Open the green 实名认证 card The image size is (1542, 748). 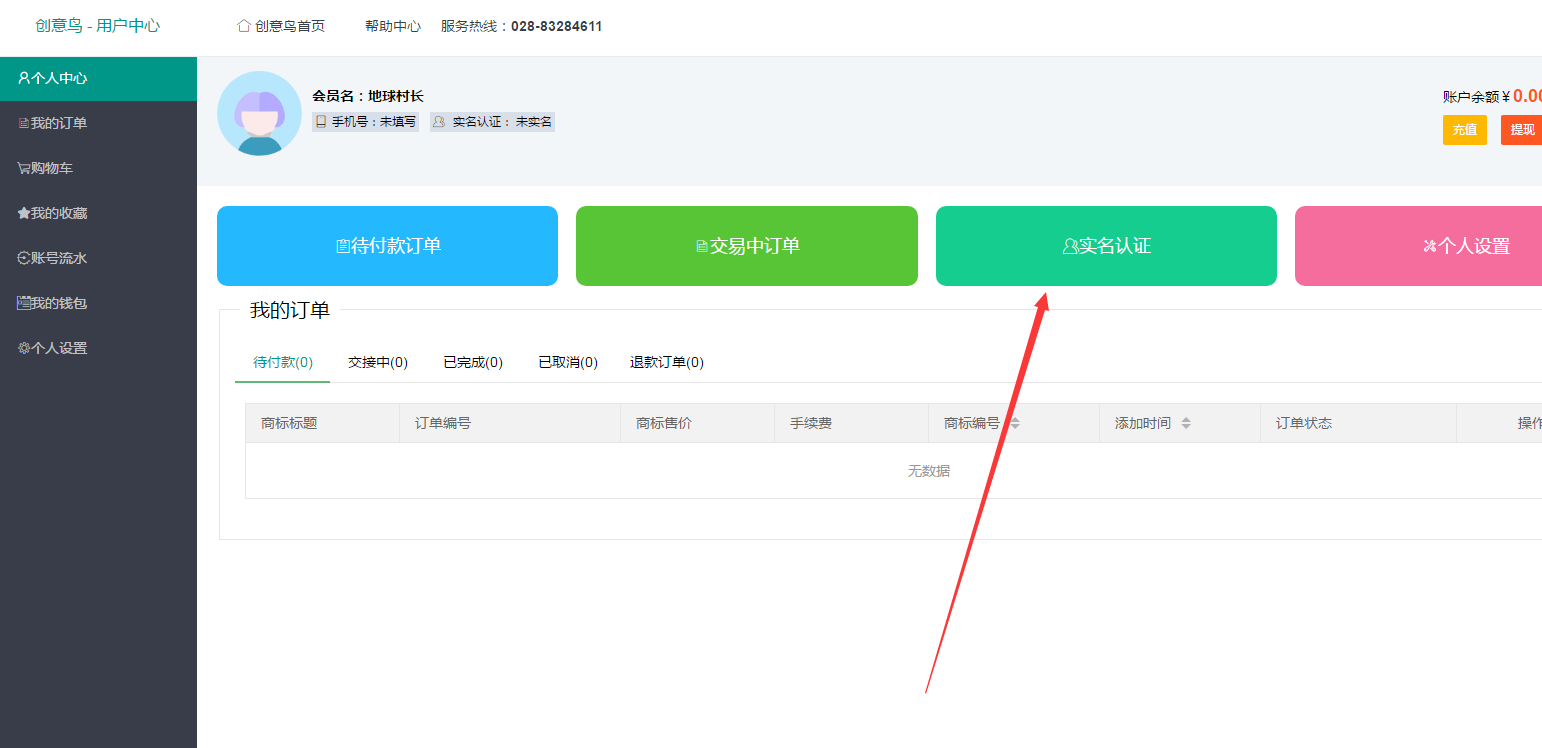point(1105,246)
